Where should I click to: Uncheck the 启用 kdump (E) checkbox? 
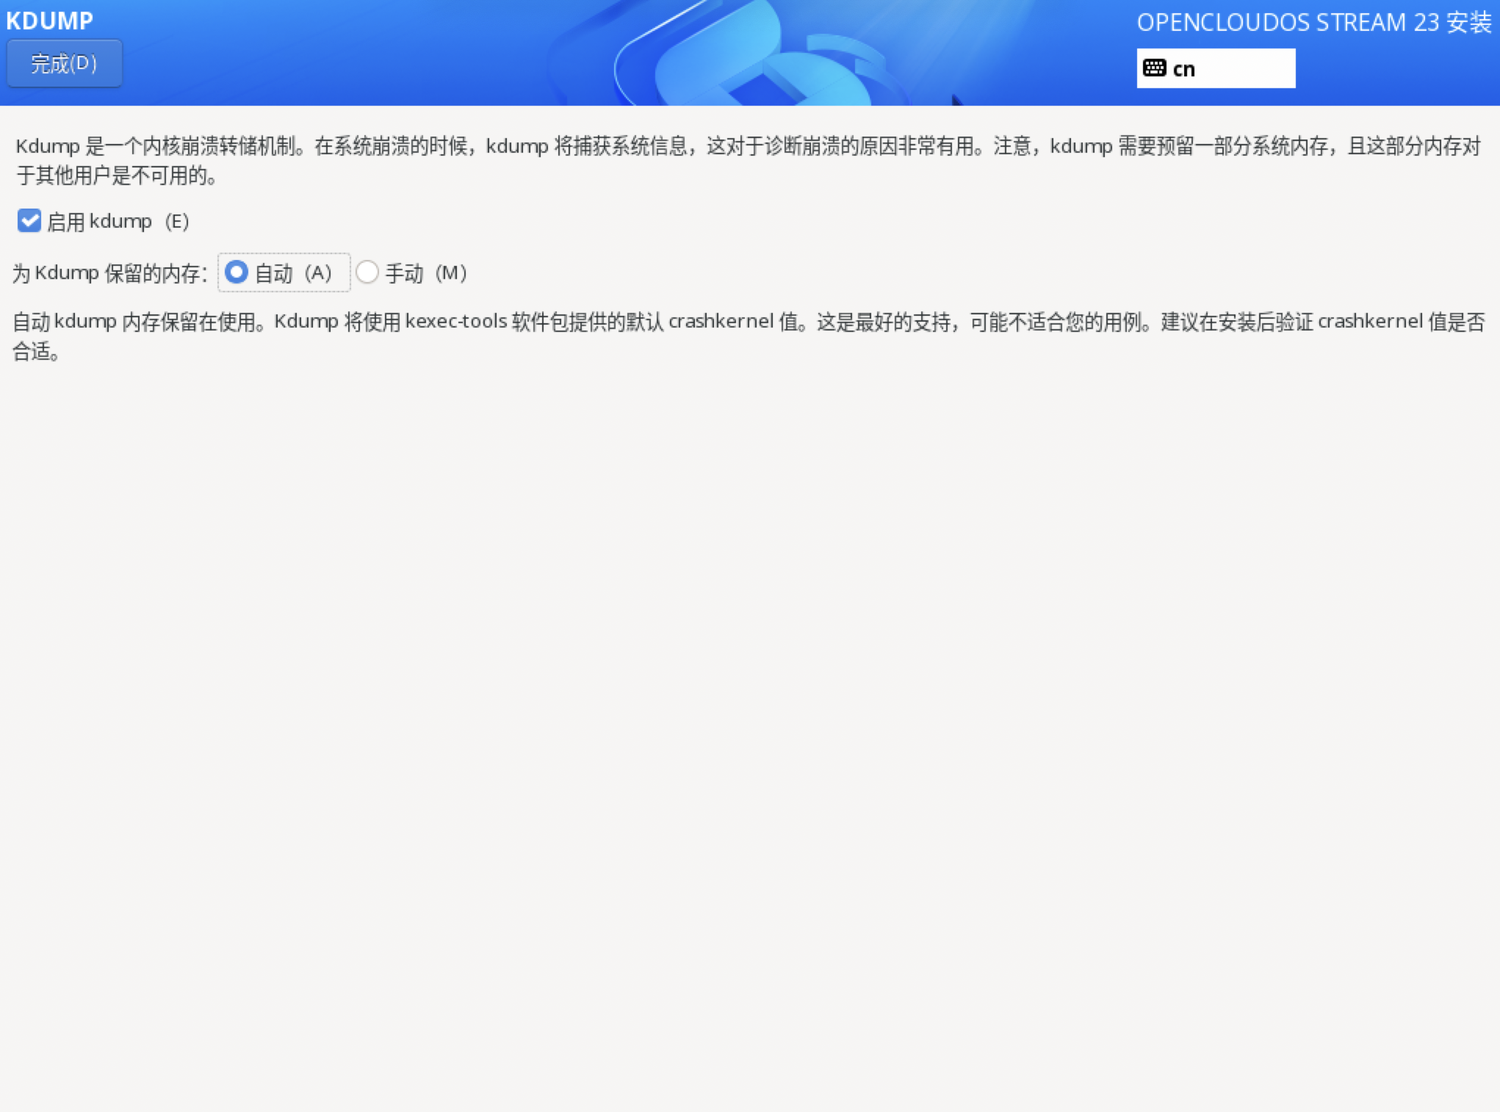(x=29, y=221)
